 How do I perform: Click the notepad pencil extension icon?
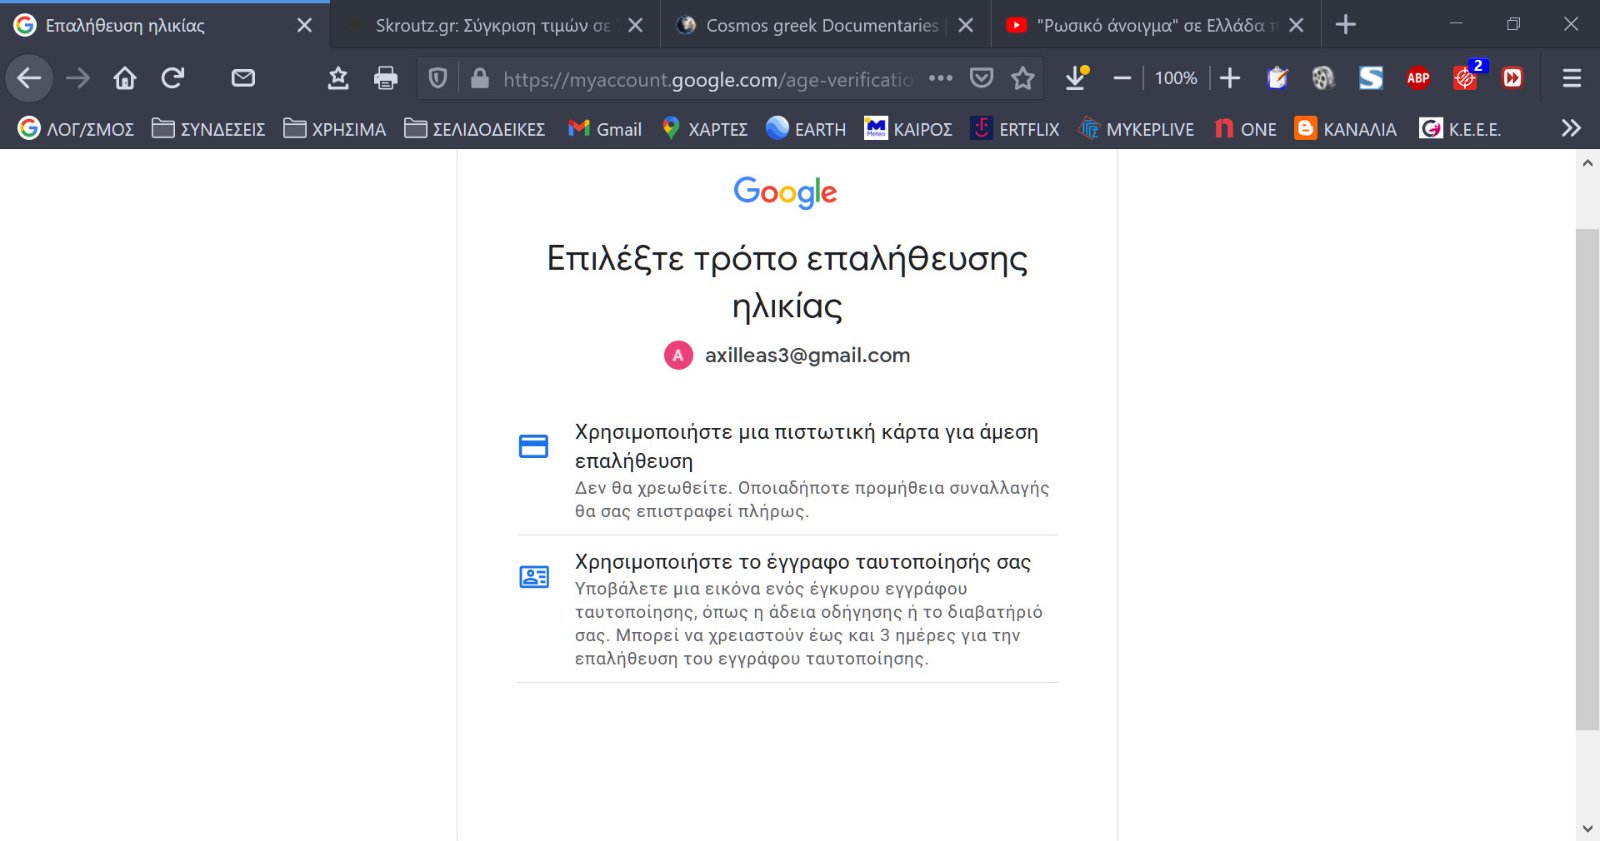pyautogui.click(x=1277, y=78)
